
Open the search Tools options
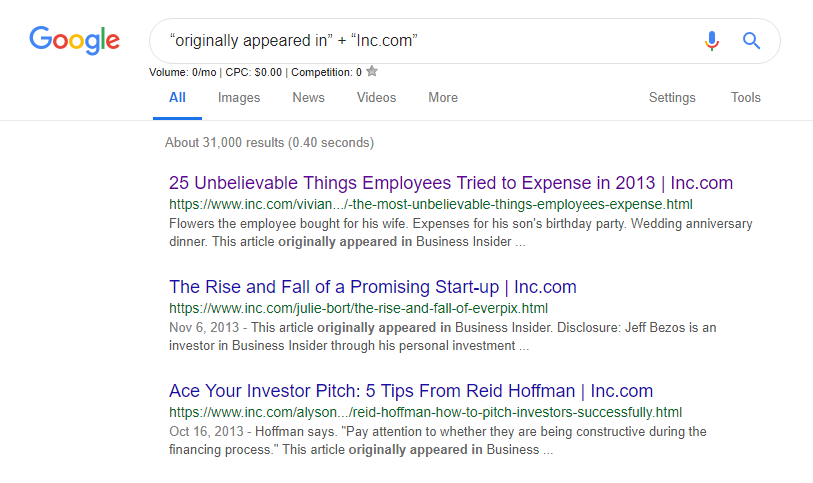tap(745, 98)
